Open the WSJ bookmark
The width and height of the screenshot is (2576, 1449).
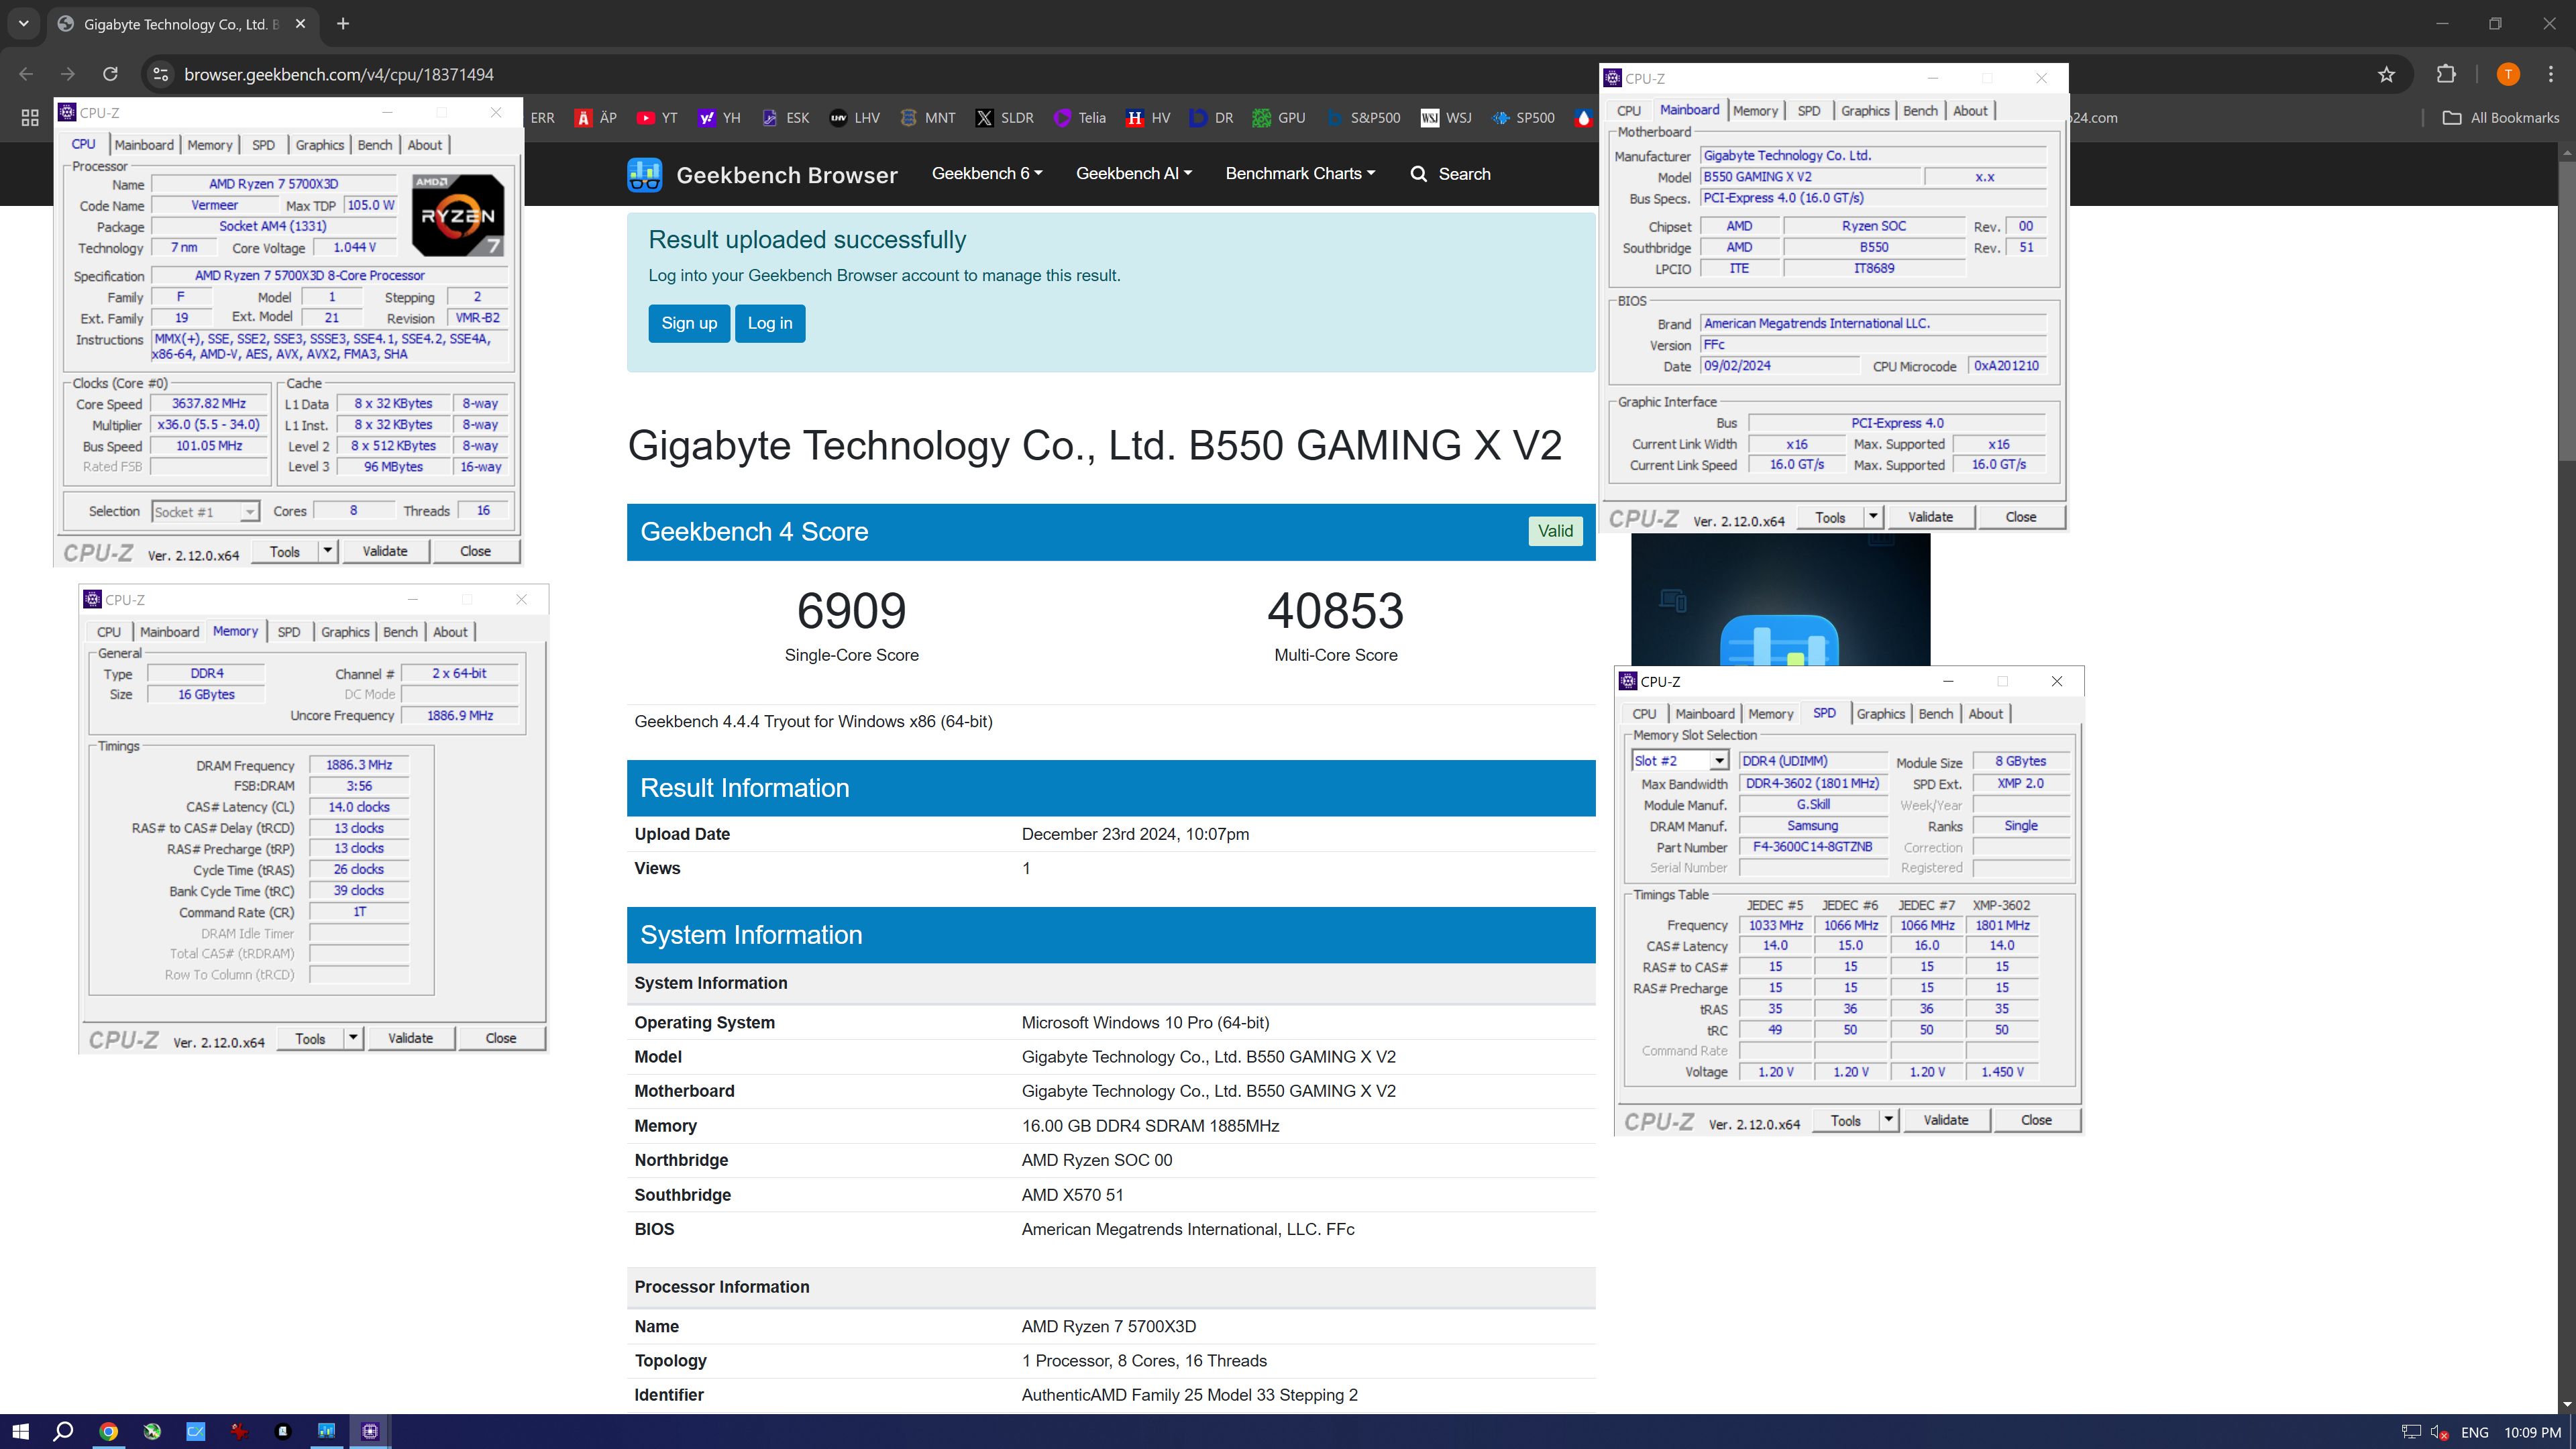point(1446,118)
